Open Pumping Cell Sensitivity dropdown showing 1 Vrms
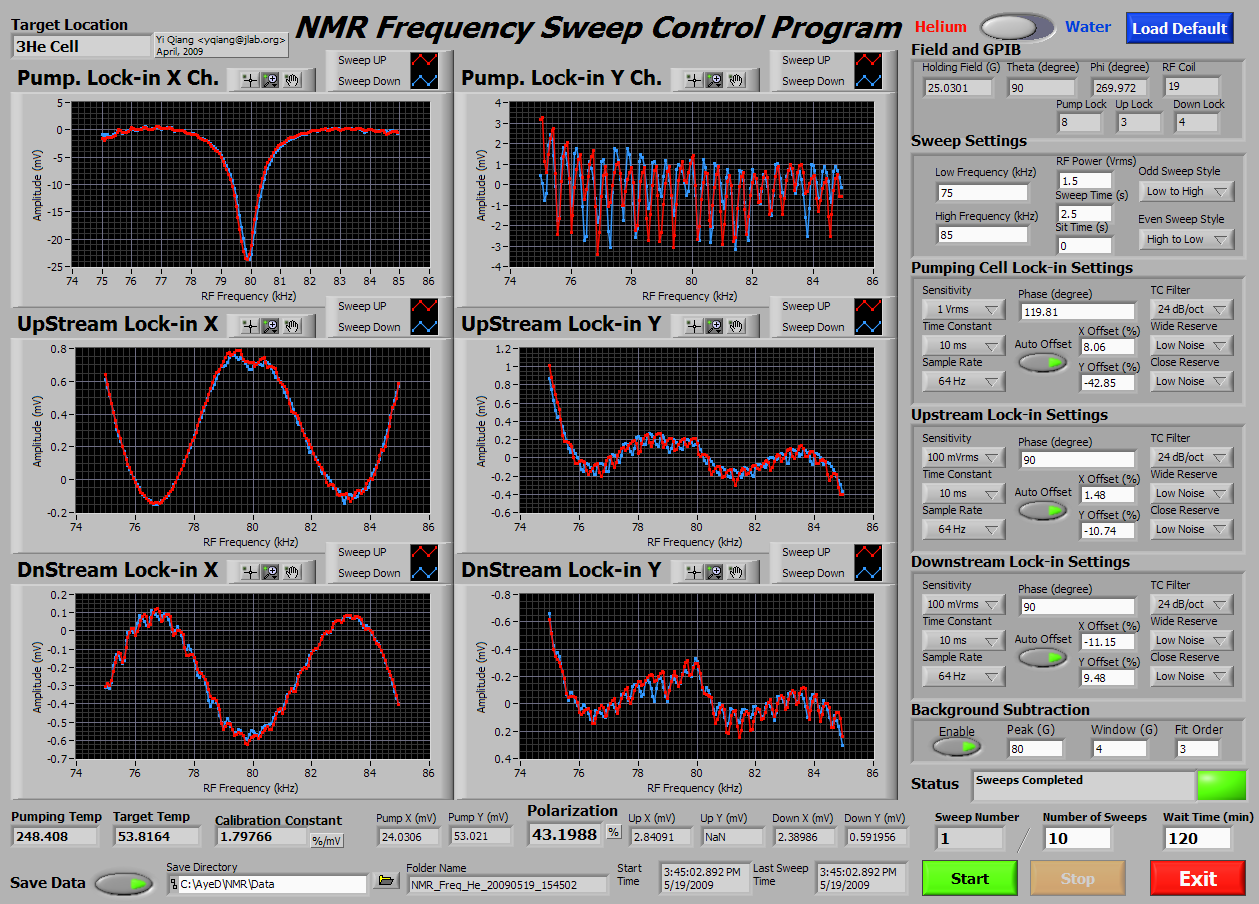1259x904 pixels. click(x=963, y=309)
